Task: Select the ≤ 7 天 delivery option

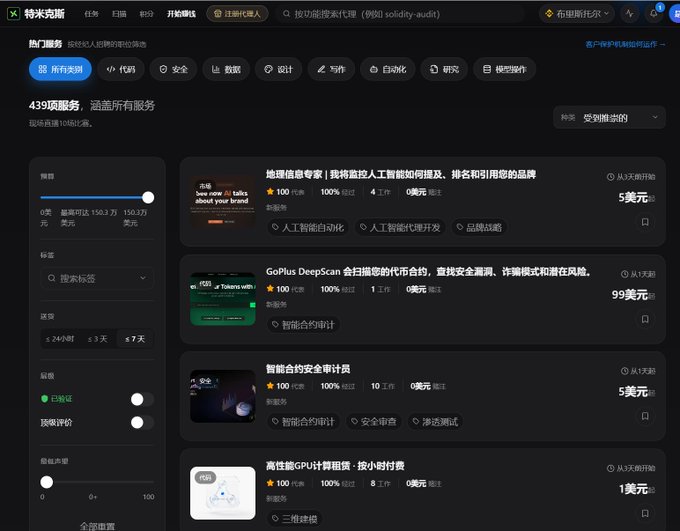Action: coord(135,339)
